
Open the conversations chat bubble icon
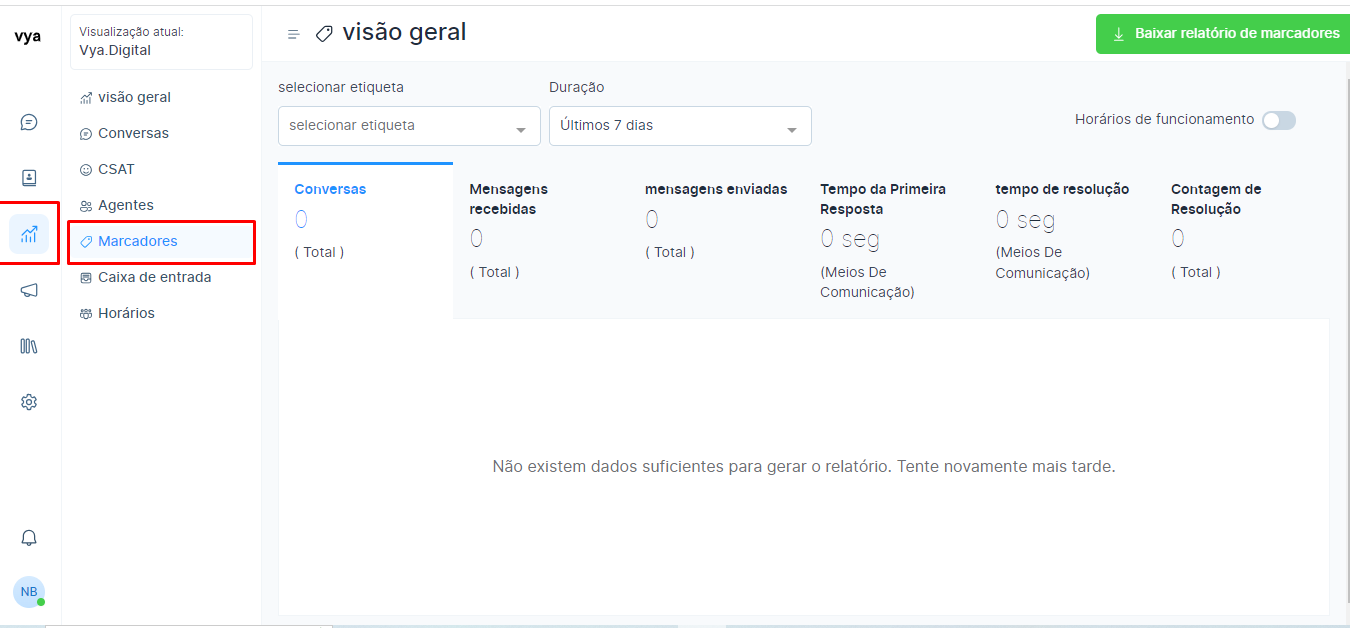[29, 122]
